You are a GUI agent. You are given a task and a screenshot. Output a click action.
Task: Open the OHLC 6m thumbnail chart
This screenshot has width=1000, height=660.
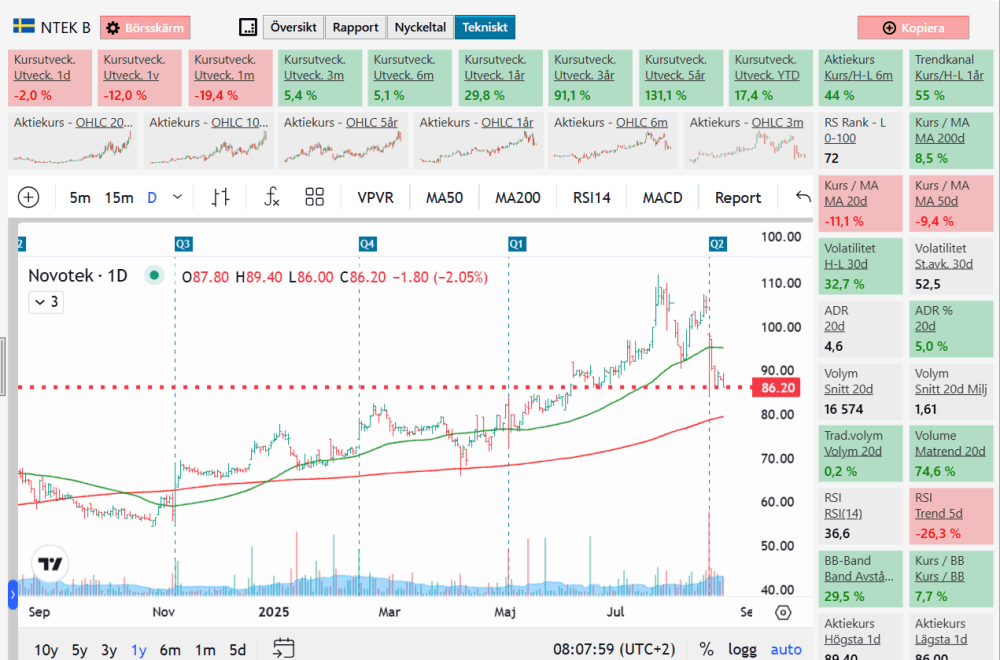pyautogui.click(x=614, y=141)
